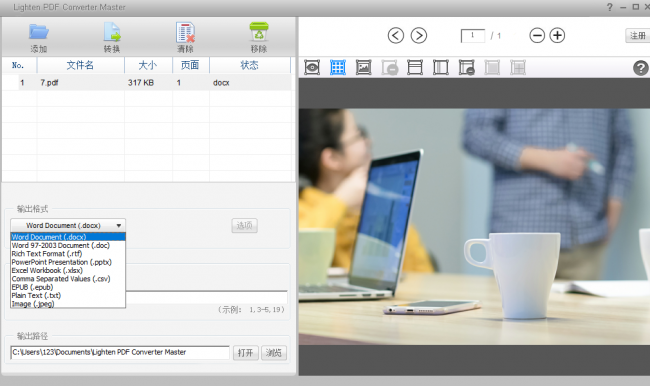Click the Remove (移除) recycle bin icon
Image resolution: width=650 pixels, height=386 pixels.
click(259, 32)
